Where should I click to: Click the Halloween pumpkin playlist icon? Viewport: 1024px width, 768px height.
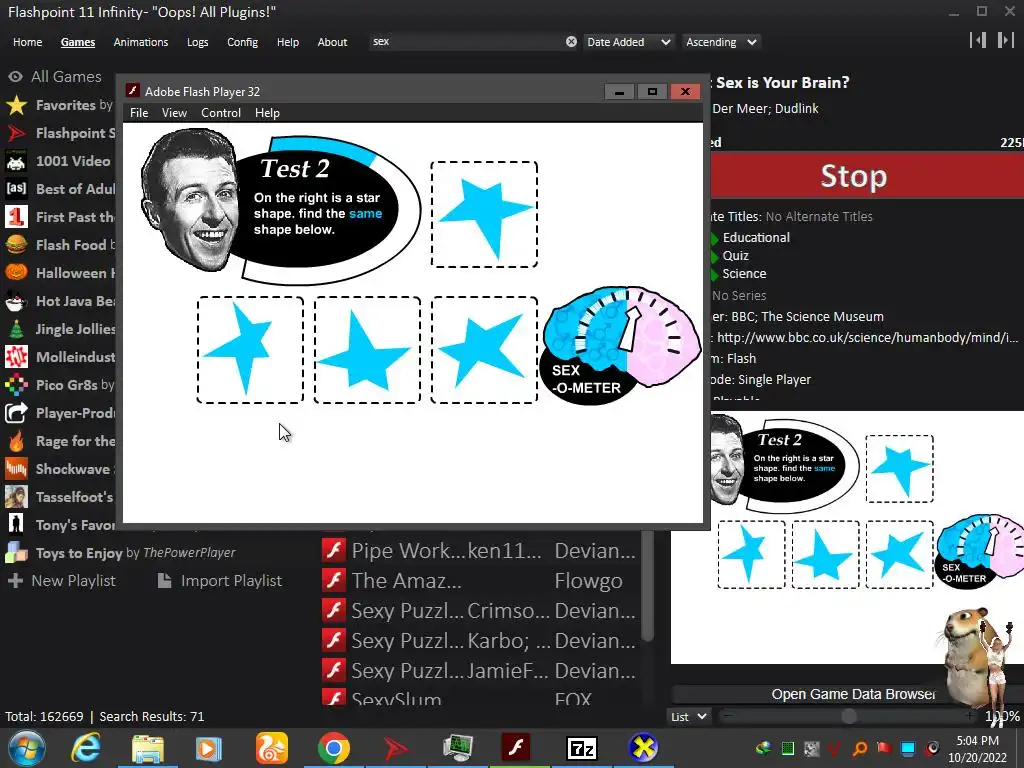(x=16, y=273)
